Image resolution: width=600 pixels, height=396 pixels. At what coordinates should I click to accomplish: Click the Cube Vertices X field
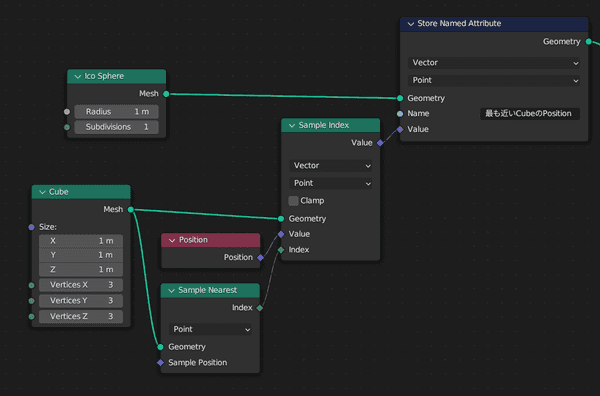(81, 285)
